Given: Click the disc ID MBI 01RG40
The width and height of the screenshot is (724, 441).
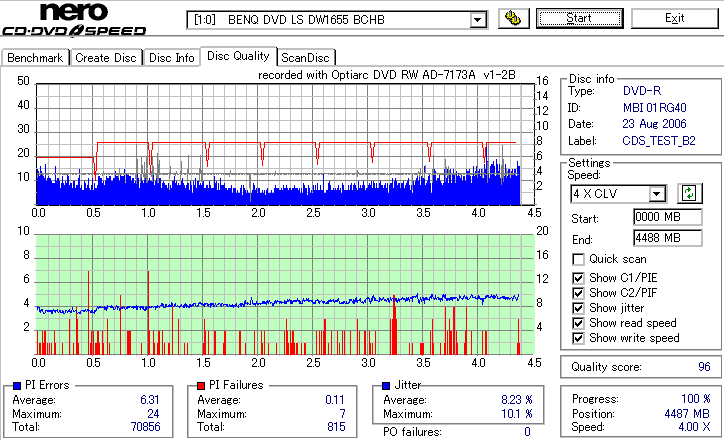Looking at the screenshot, I should 655,108.
